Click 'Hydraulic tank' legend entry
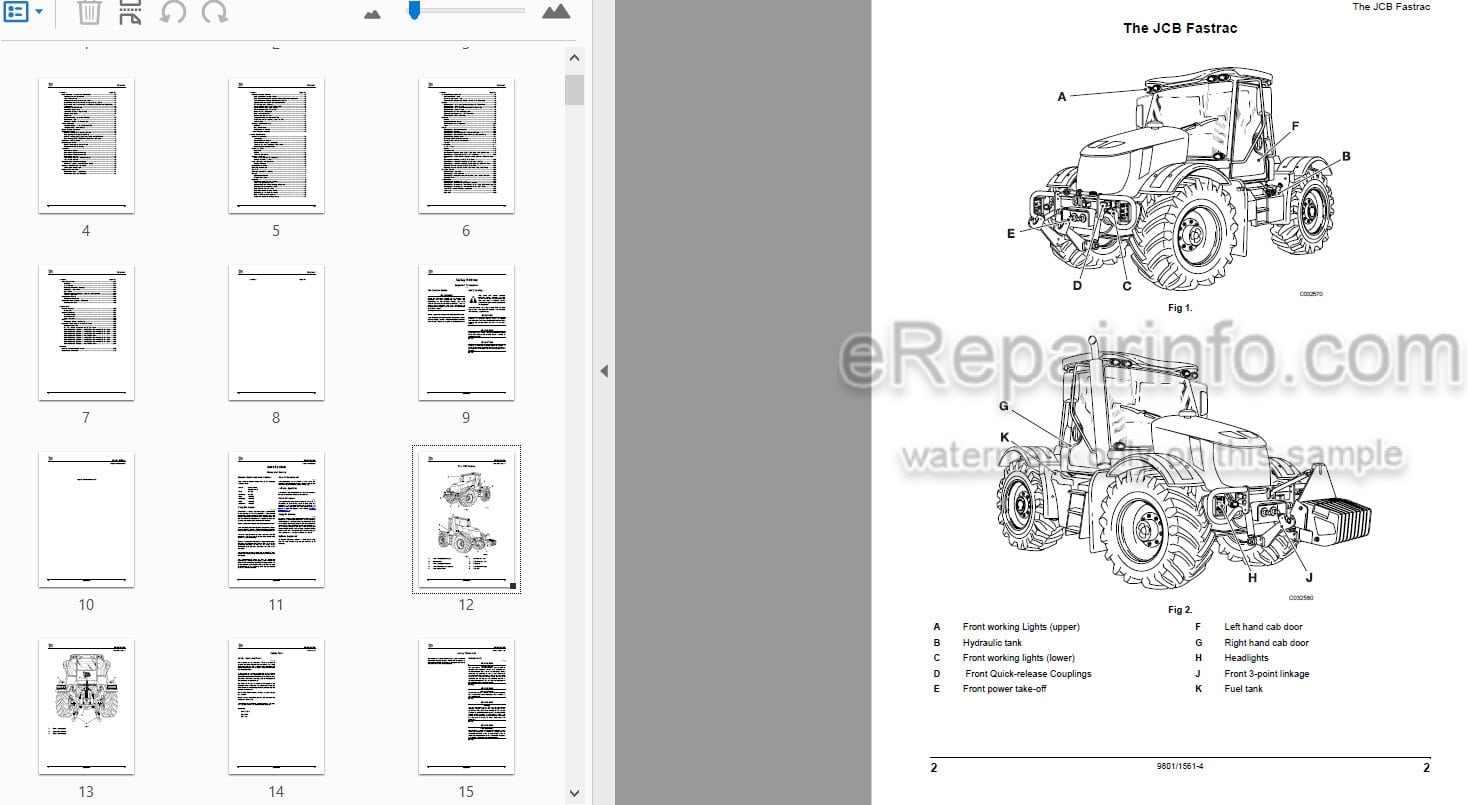The image size is (1468, 805). click(x=992, y=643)
